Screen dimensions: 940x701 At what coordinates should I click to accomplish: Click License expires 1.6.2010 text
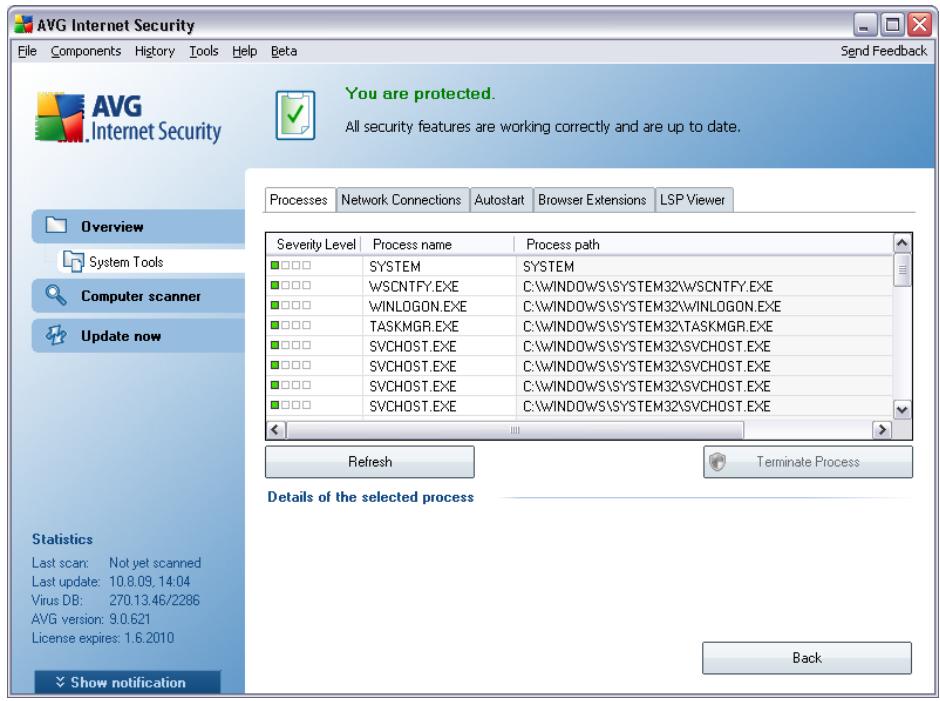pos(103,637)
